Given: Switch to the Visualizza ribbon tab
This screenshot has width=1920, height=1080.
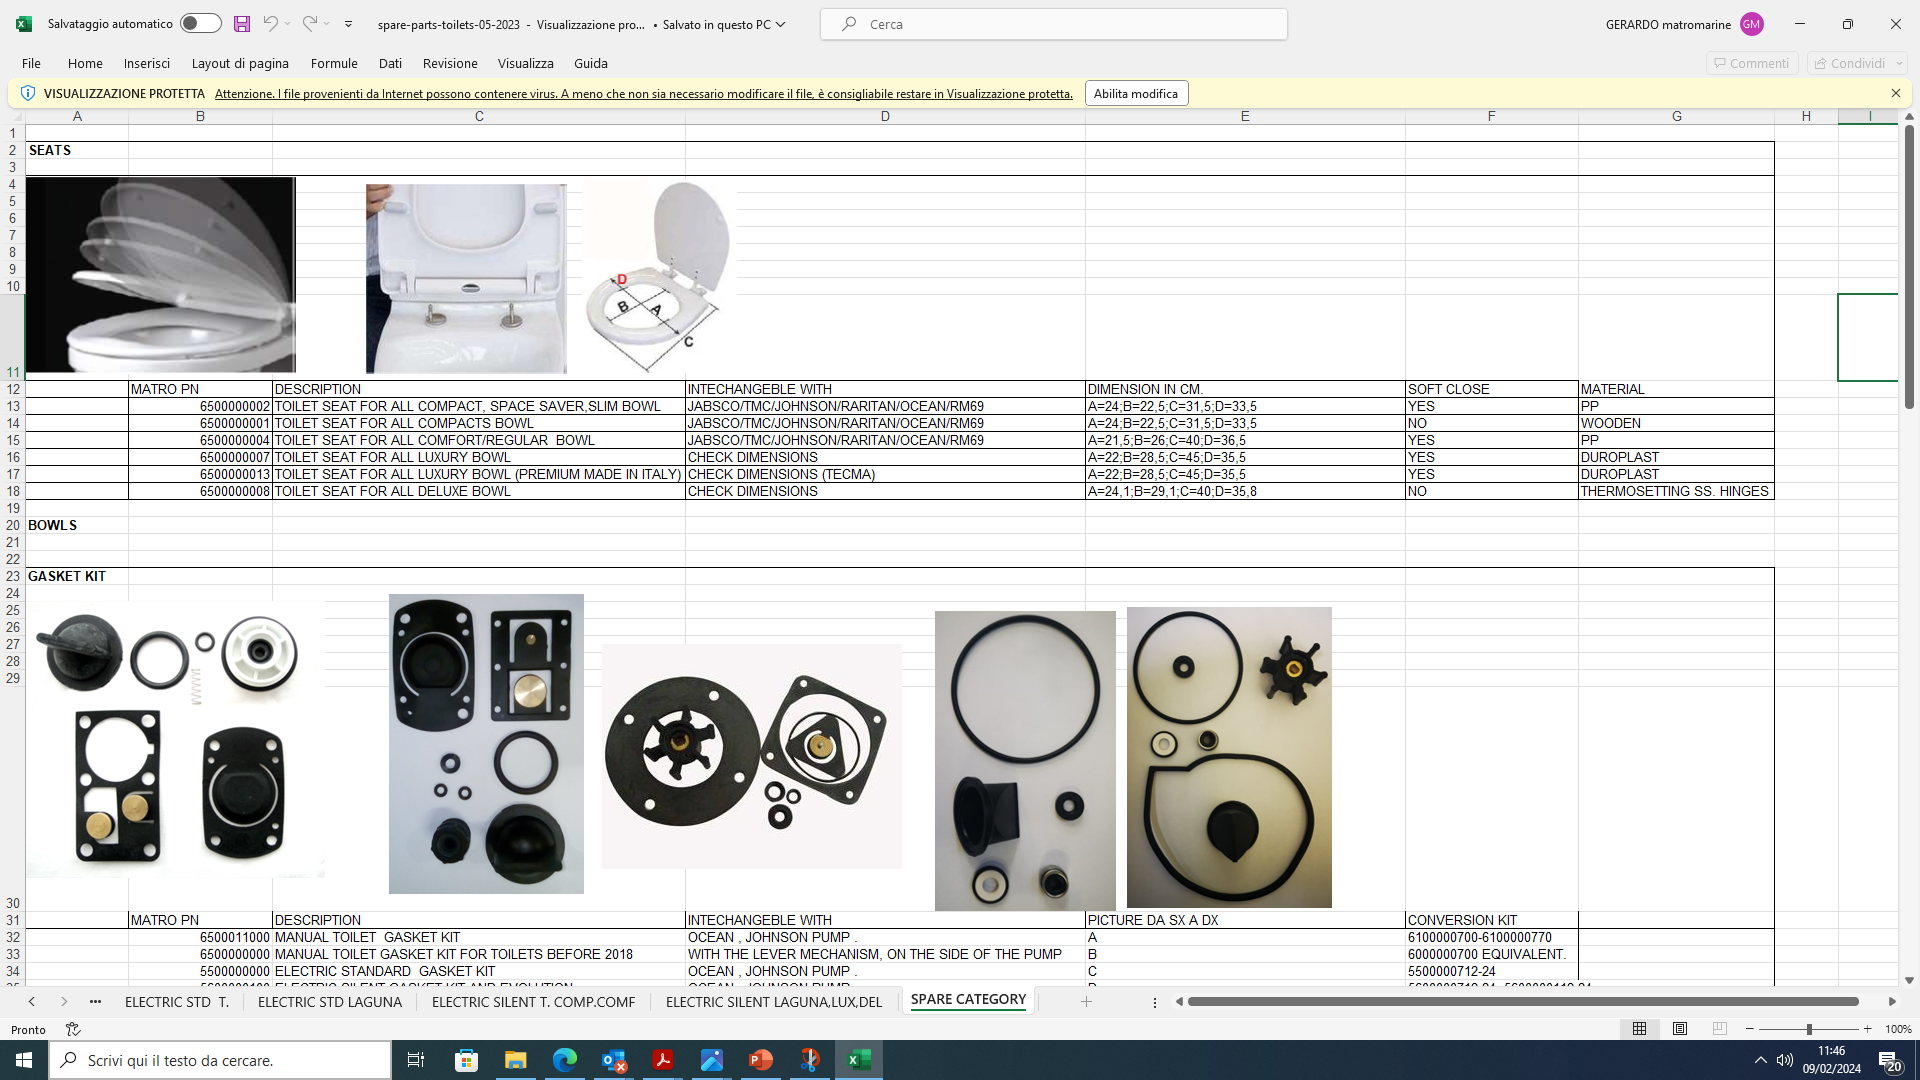Looking at the screenshot, I should point(526,63).
